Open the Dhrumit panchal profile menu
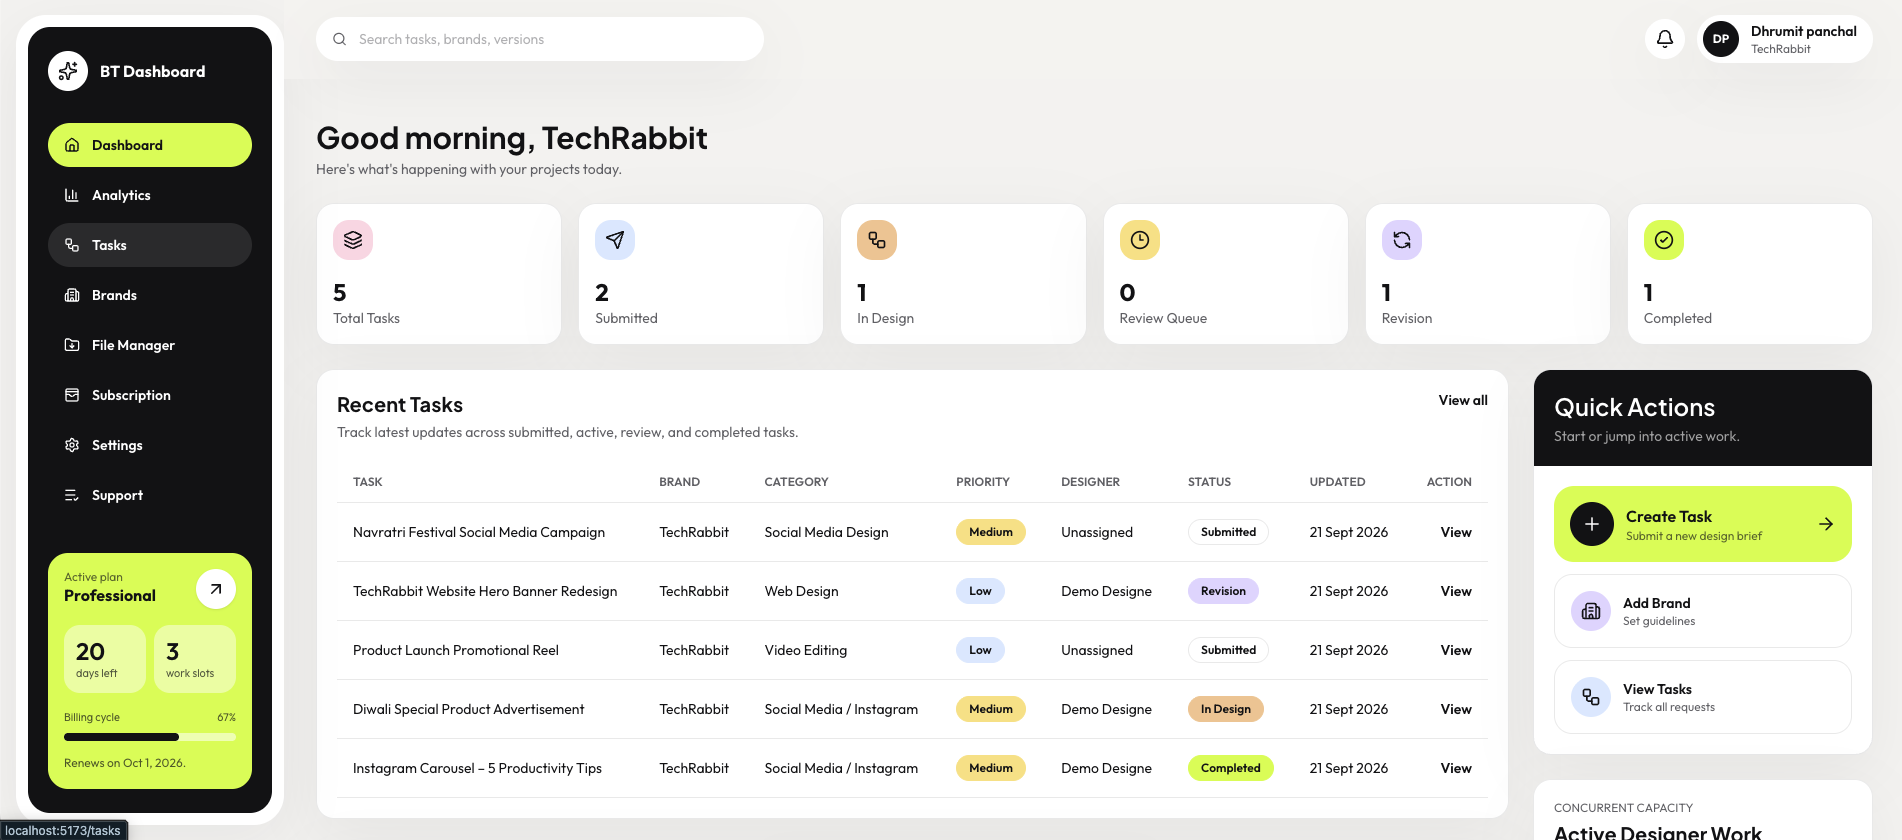 (1786, 39)
